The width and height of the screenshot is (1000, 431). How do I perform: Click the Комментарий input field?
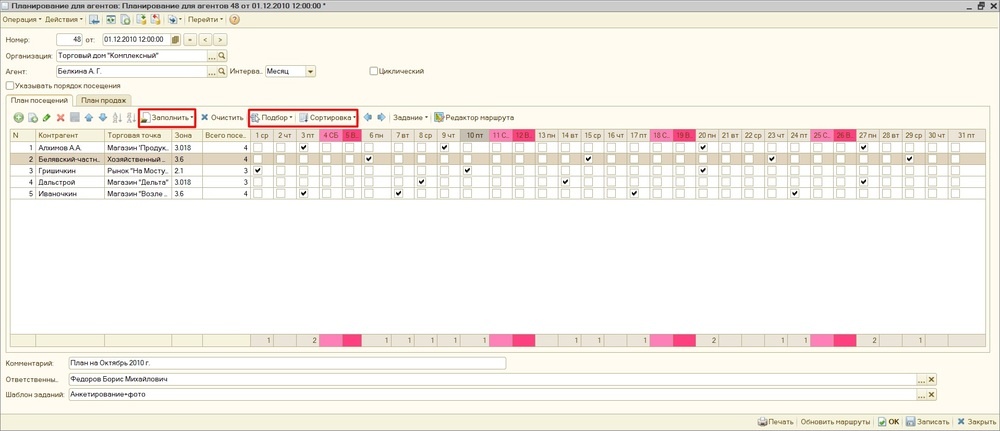(286, 363)
